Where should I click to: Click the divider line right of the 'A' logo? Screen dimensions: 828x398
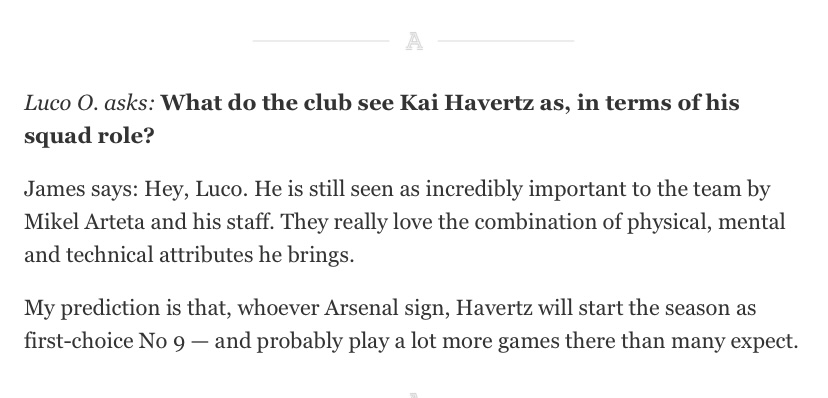point(506,41)
